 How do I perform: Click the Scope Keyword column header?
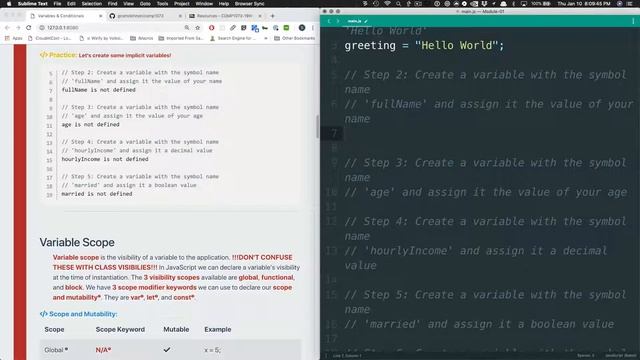click(120, 329)
